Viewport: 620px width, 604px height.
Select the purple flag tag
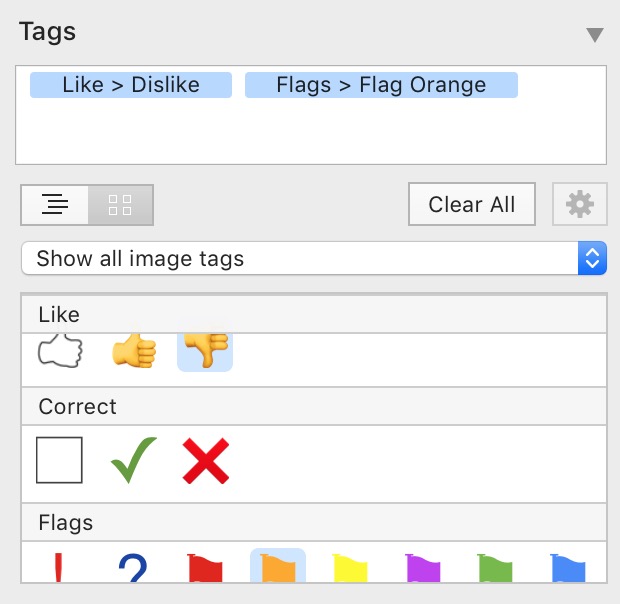[x=423, y=568]
